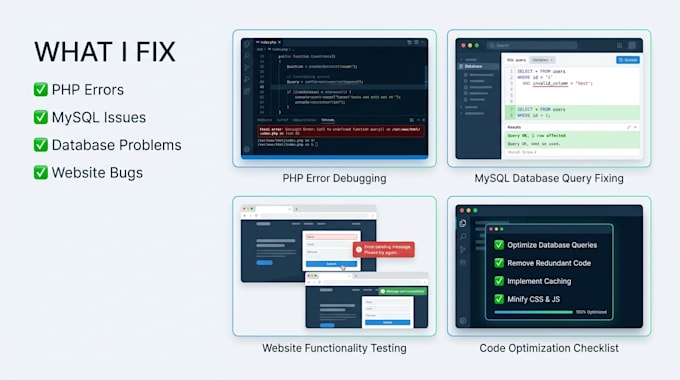Toggle the Remove Redundant Code checkbox
This screenshot has height=380, width=680.
point(499,263)
